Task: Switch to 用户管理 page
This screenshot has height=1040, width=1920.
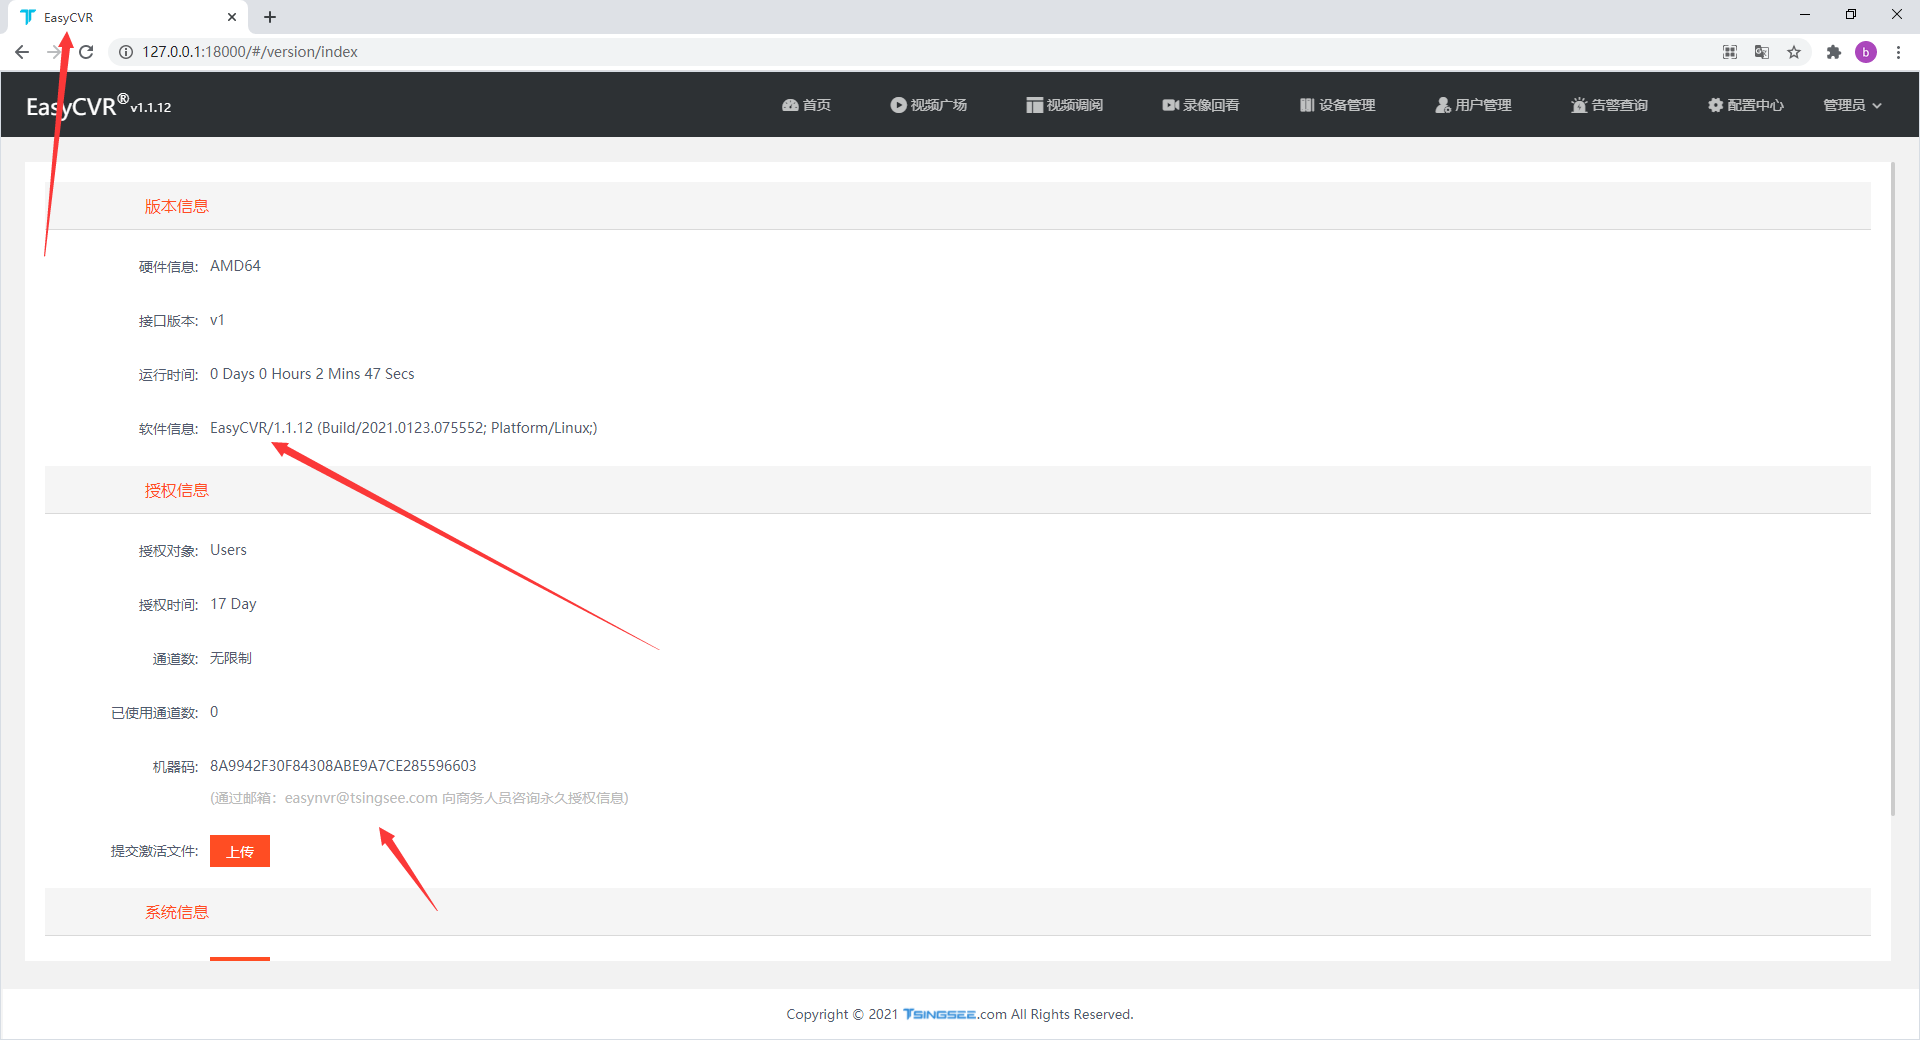Action: (1473, 105)
